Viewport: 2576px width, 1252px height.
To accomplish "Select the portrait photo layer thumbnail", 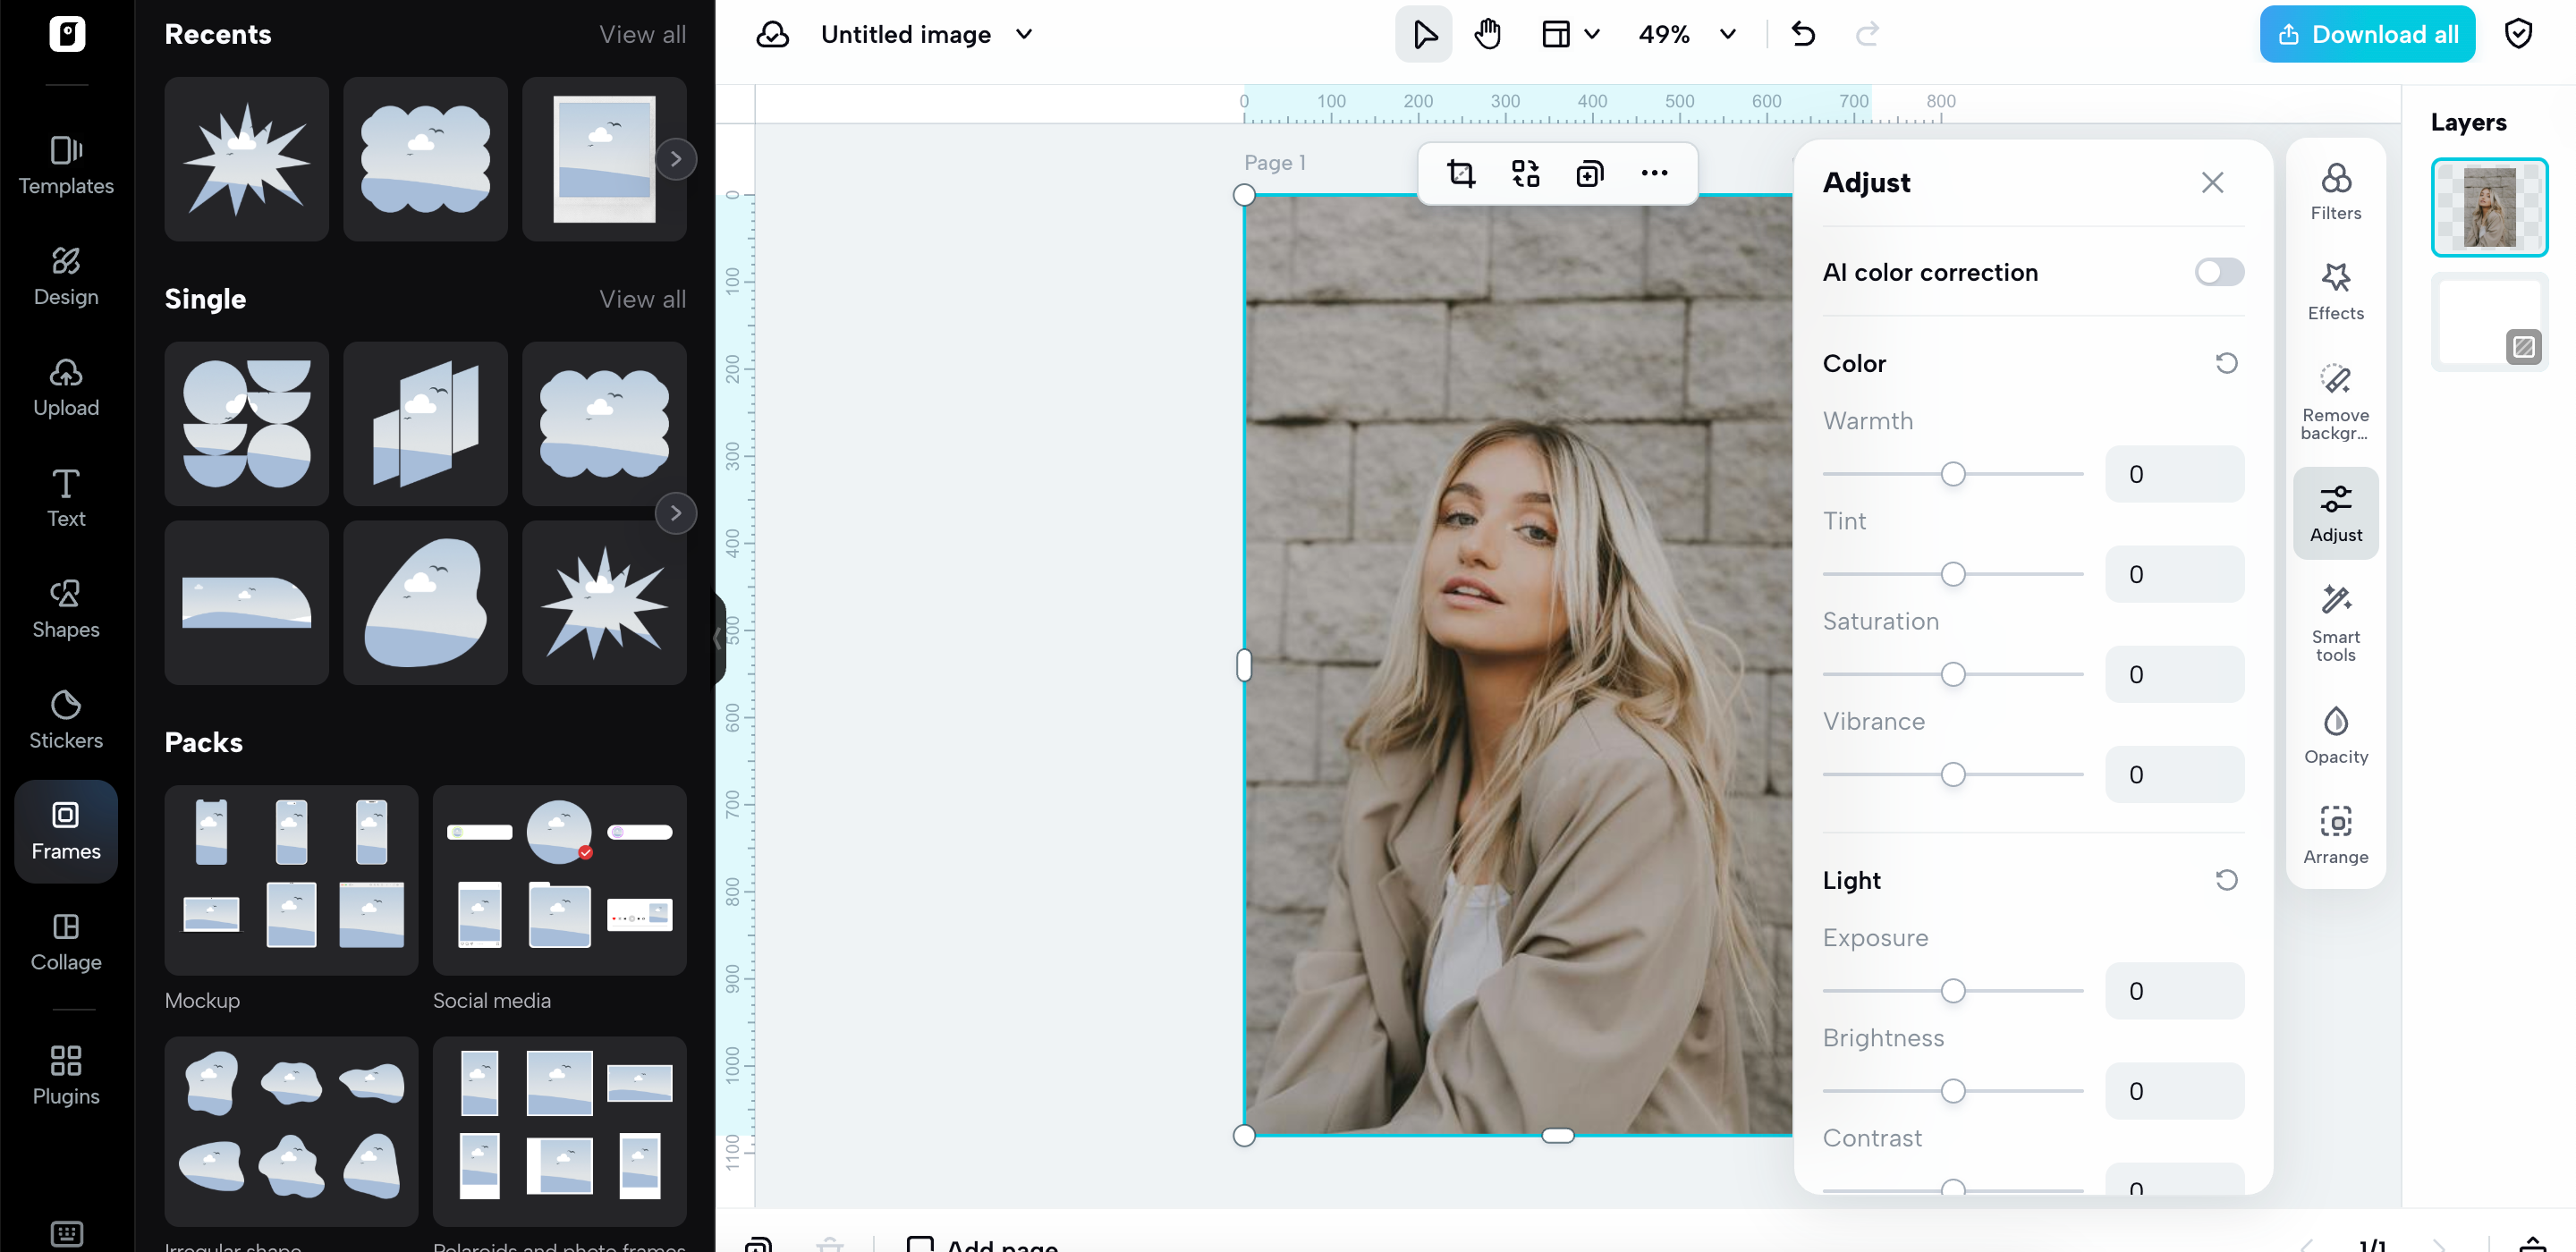I will coord(2488,207).
